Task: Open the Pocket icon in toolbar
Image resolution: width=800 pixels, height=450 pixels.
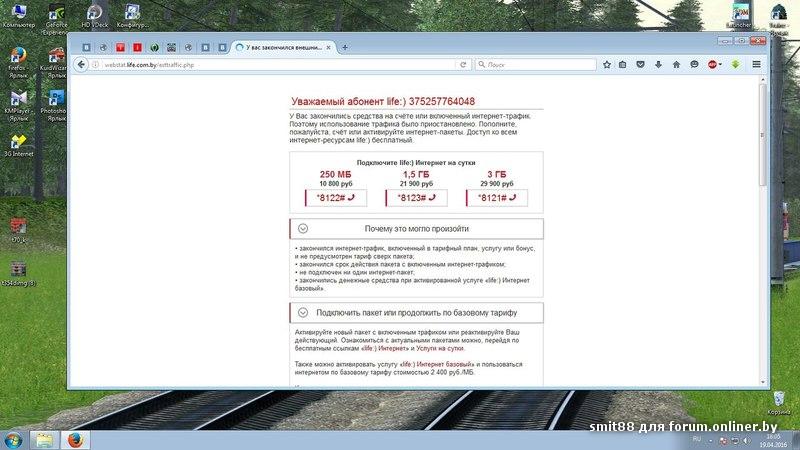Action: [x=640, y=65]
